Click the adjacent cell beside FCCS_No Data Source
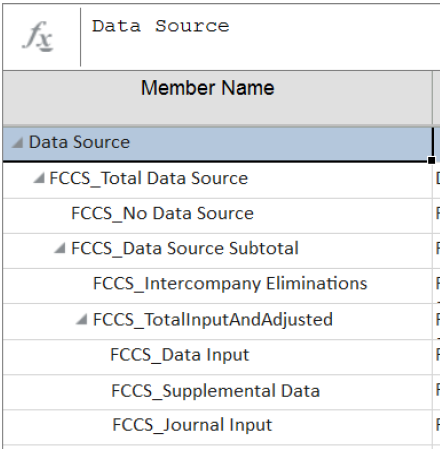Screen dimensions: 442x455 [x=437, y=216]
